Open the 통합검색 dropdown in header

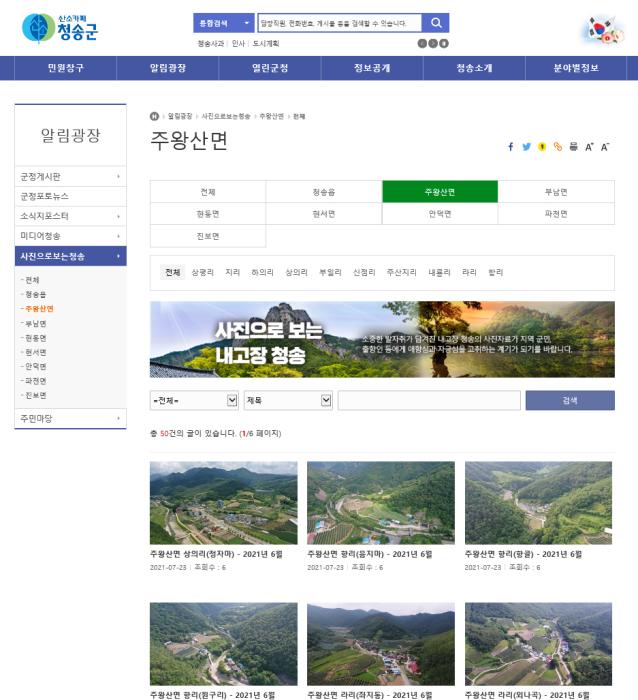[x=223, y=23]
